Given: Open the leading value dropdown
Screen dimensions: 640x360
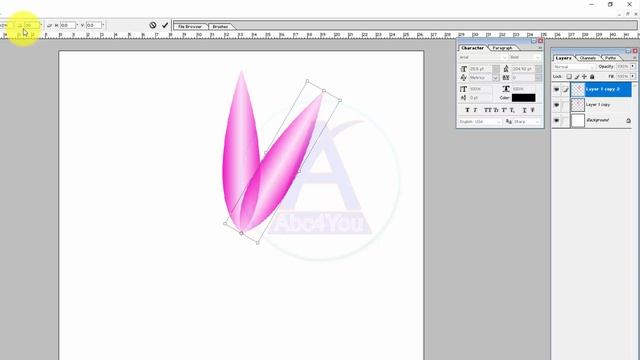Looking at the screenshot, I should [538, 69].
